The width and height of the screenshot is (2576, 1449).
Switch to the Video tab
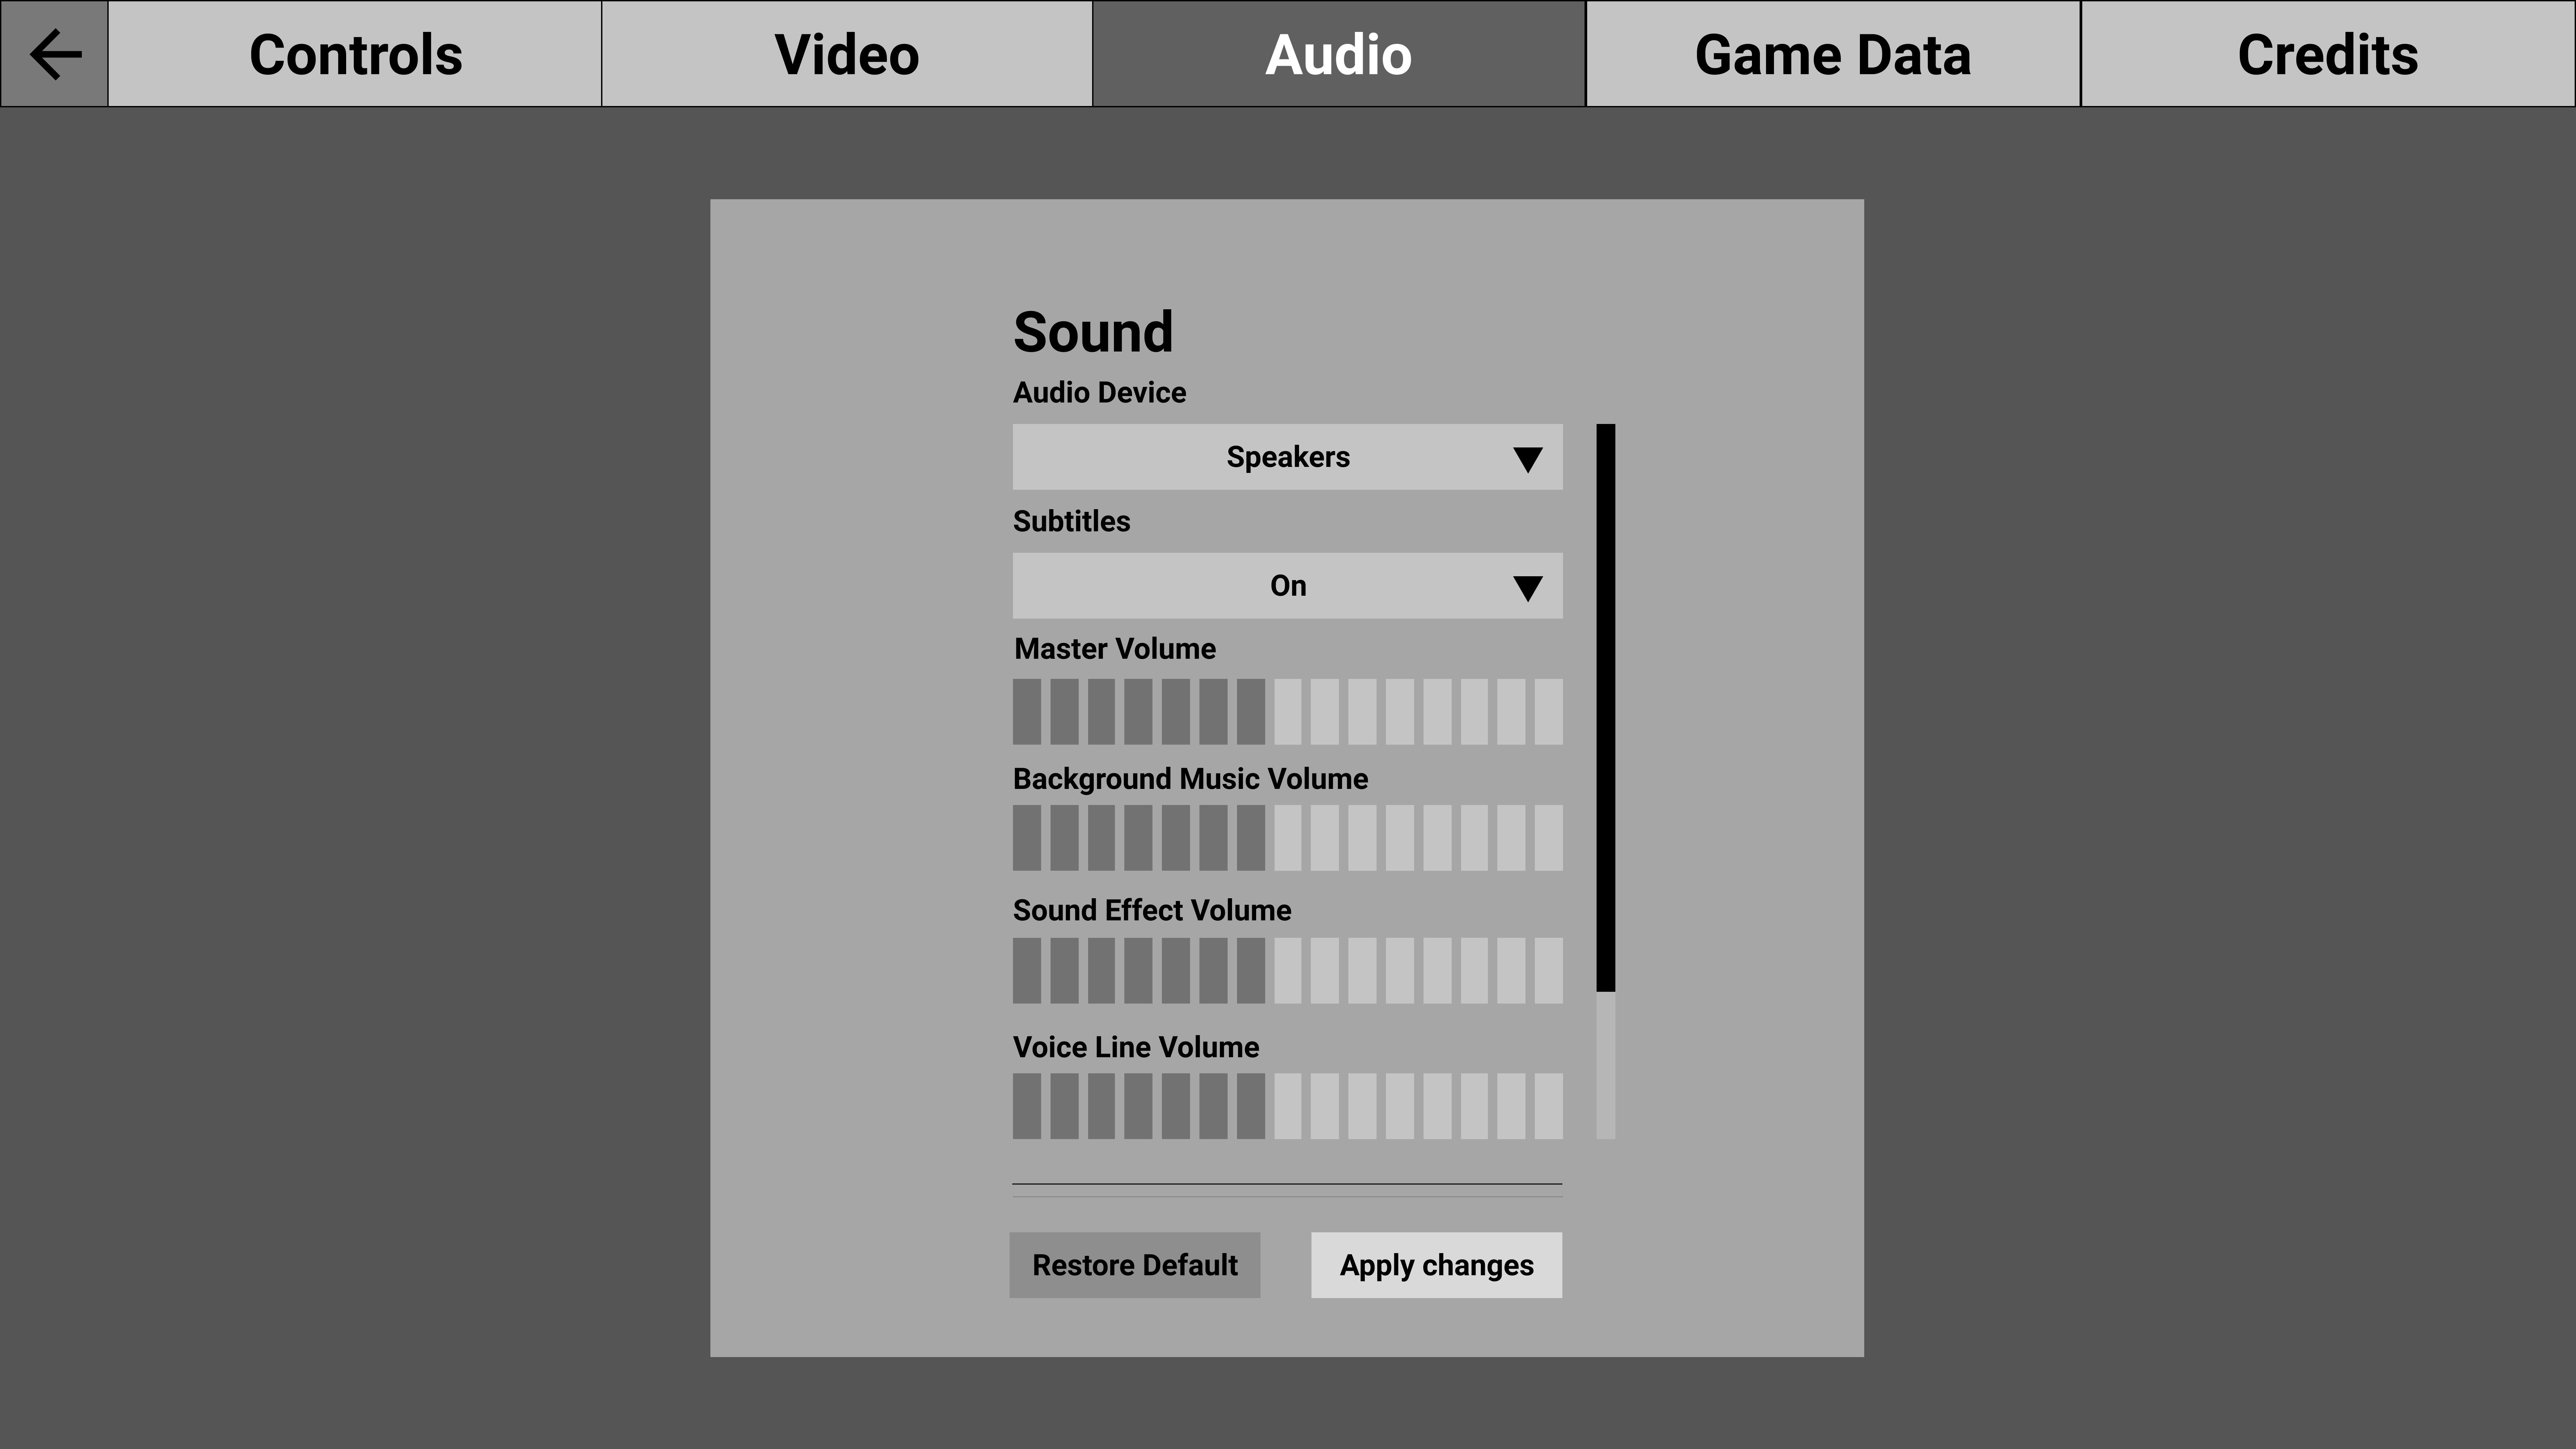(x=847, y=54)
